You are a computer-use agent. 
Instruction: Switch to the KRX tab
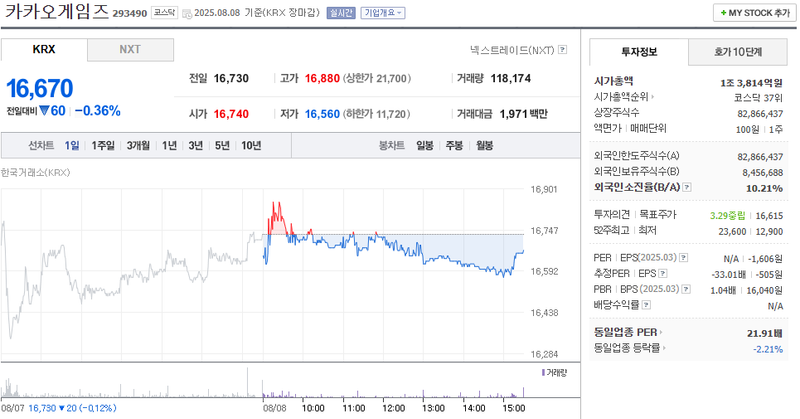point(44,50)
